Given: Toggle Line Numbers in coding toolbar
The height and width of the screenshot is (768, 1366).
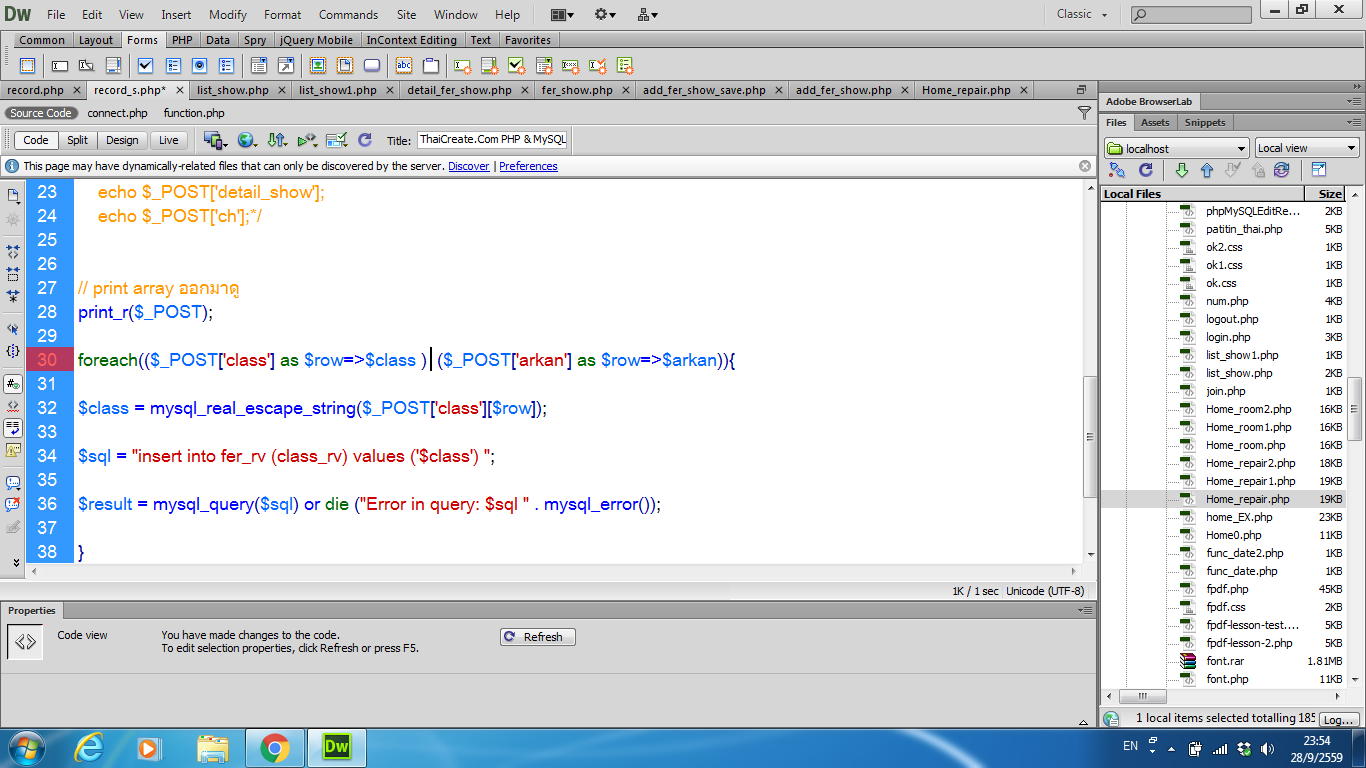Looking at the screenshot, I should click(13, 383).
